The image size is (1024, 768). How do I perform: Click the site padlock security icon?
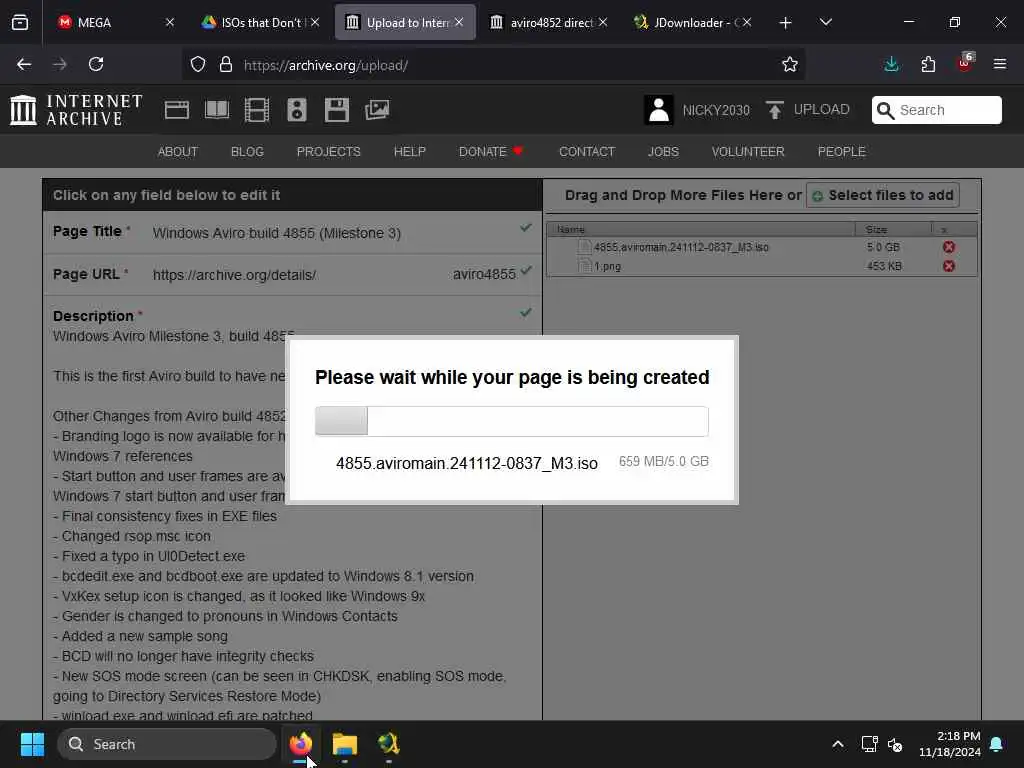[x=226, y=65]
